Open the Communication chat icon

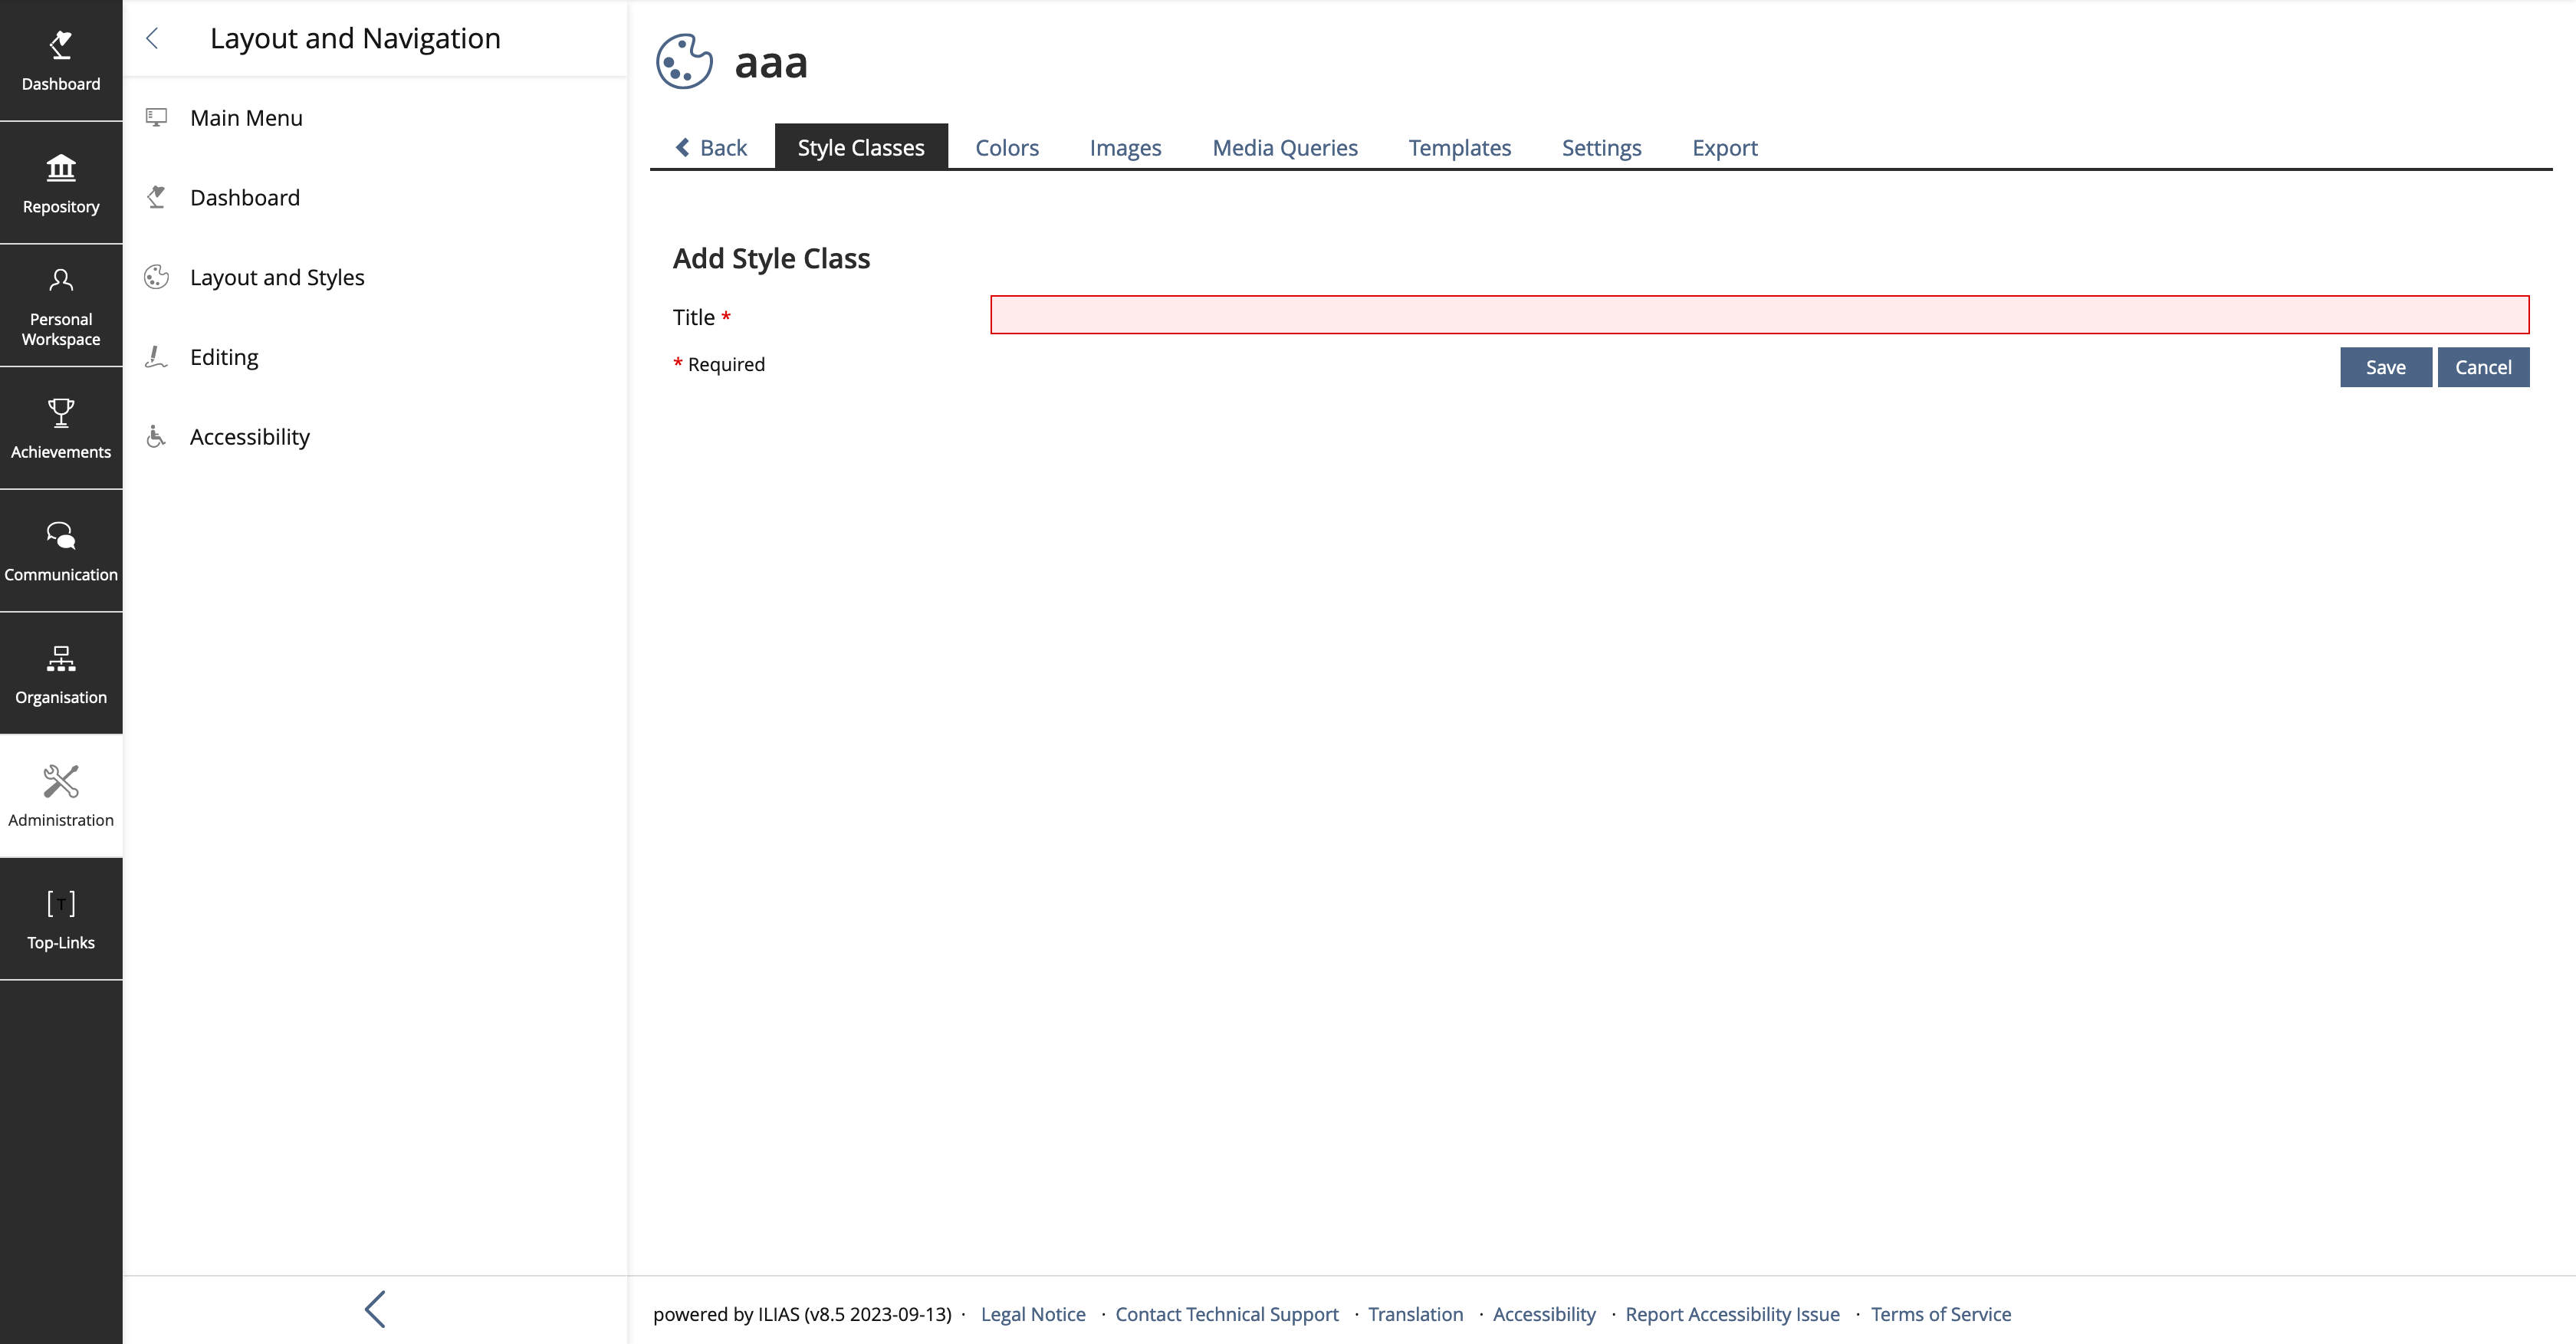(61, 551)
